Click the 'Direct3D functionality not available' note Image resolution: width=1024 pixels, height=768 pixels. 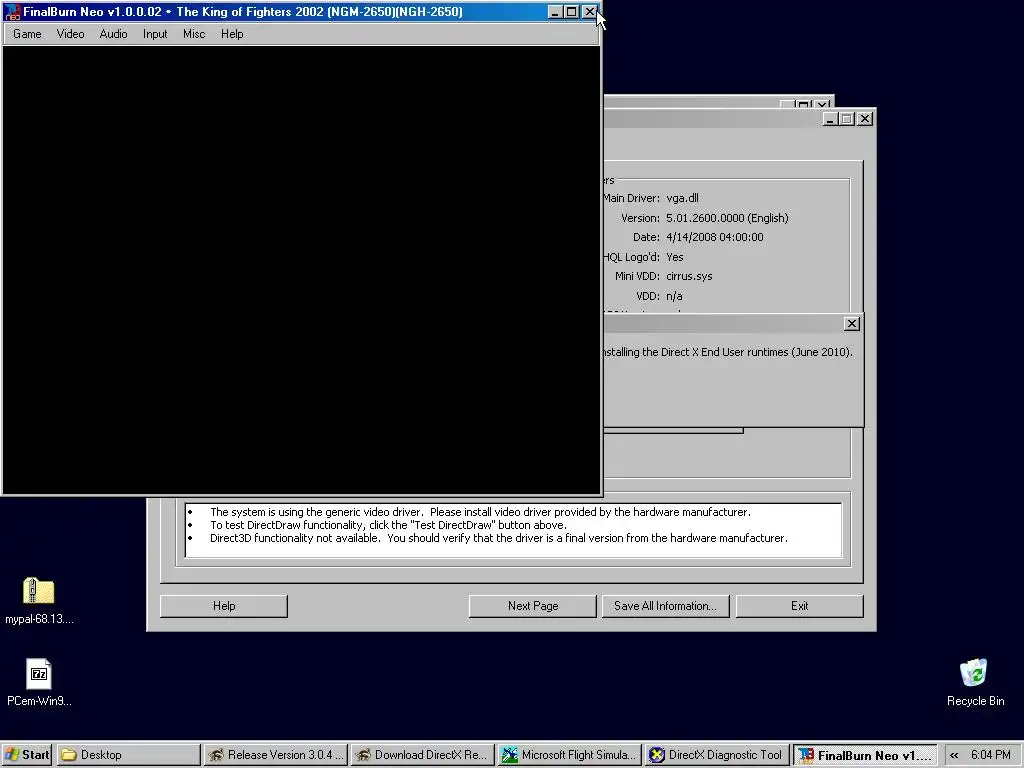coord(498,538)
